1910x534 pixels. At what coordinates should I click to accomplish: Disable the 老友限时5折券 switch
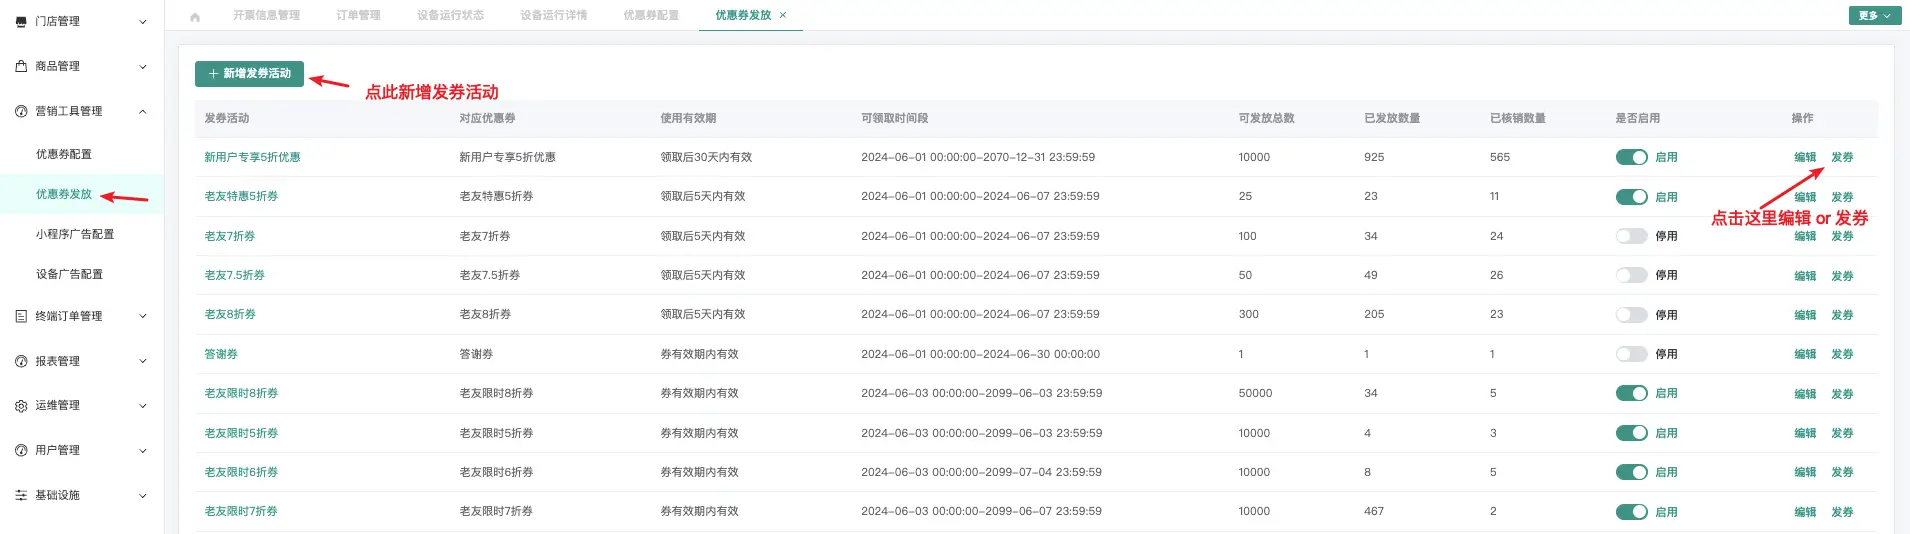(x=1631, y=433)
